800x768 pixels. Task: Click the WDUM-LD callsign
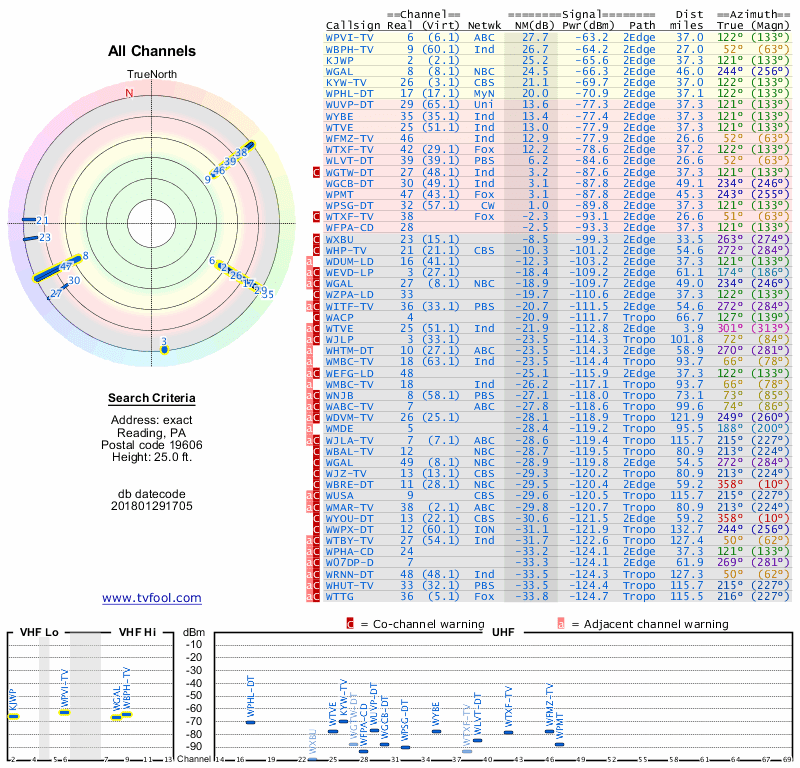tap(349, 261)
